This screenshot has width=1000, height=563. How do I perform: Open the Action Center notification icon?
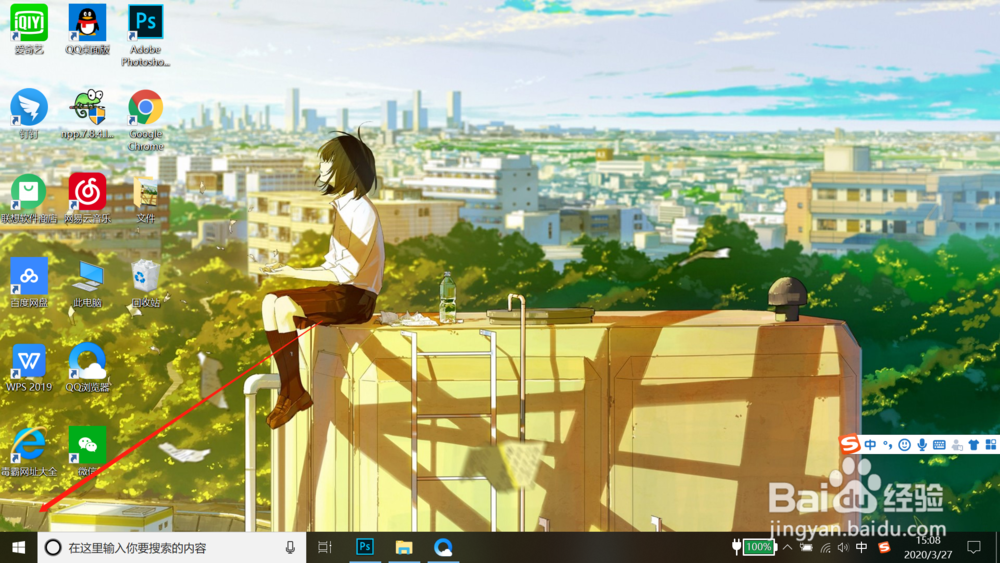[x=973, y=547]
